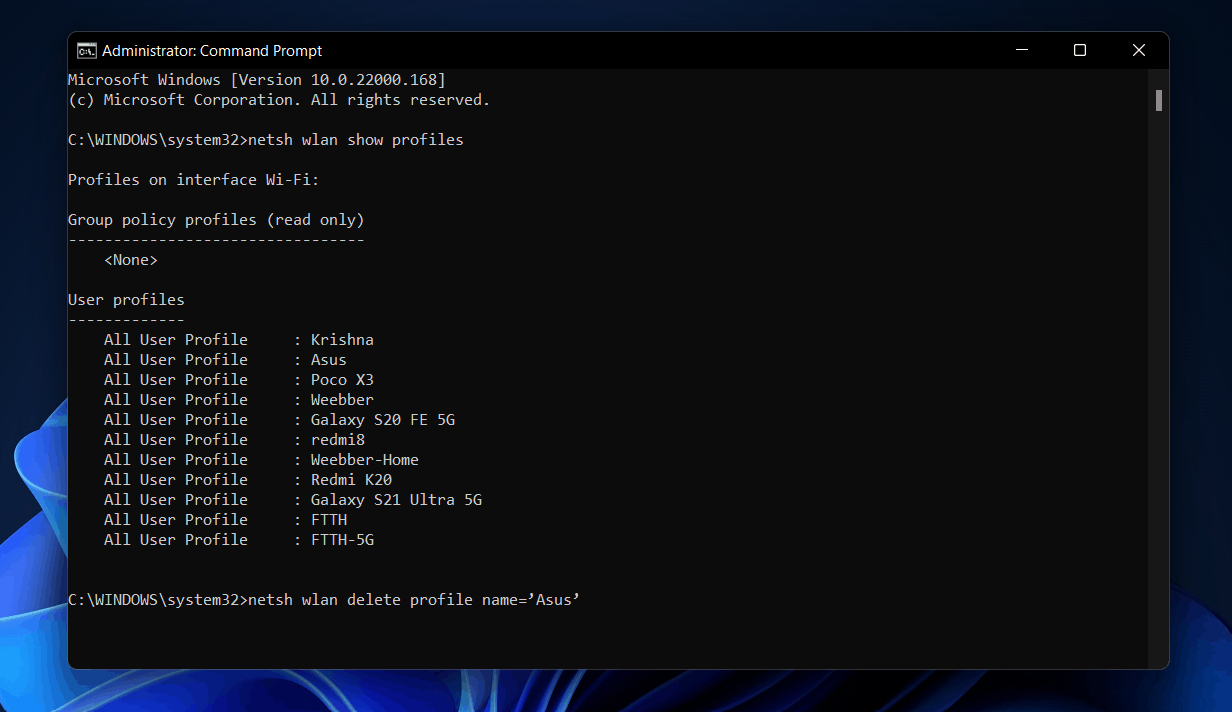Click the 'FTTH-5G' profile name
The width and height of the screenshot is (1232, 712).
pyautogui.click(x=342, y=540)
